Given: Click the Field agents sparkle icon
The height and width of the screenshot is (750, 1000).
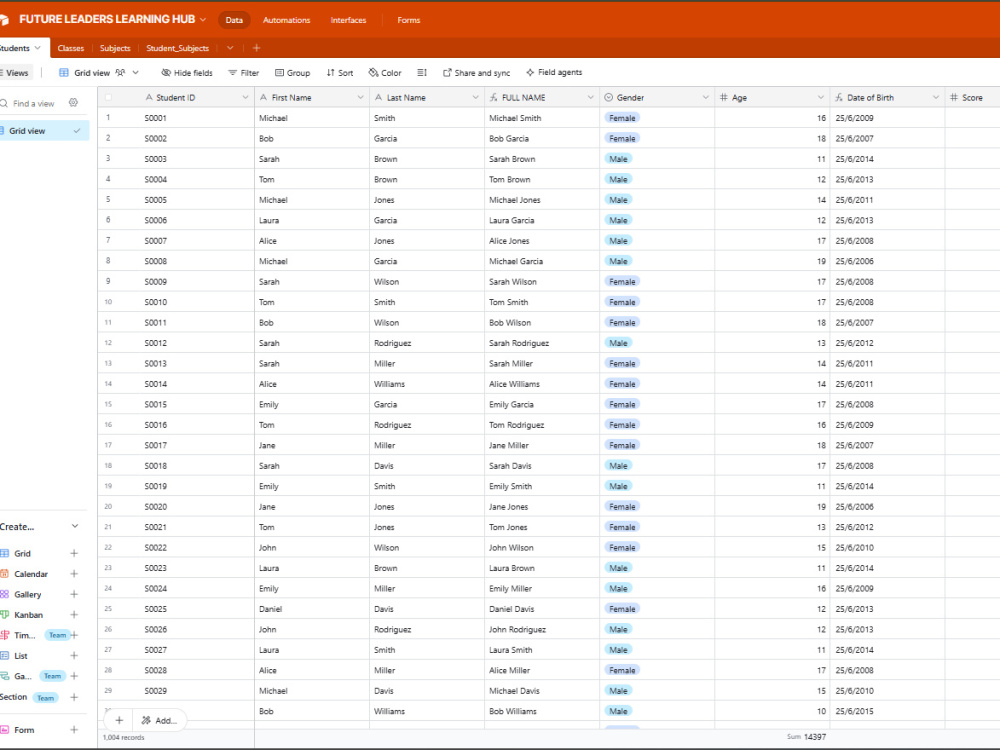Looking at the screenshot, I should [530, 73].
